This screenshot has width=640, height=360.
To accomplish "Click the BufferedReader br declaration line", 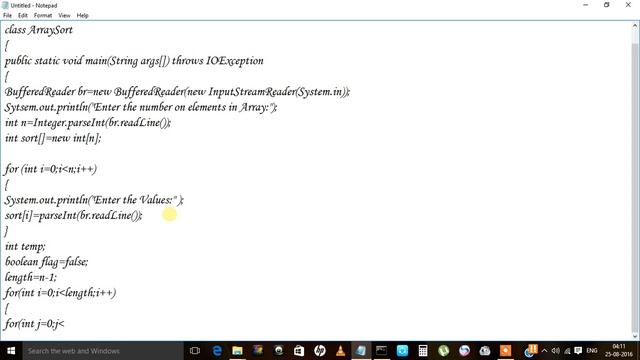I will click(x=177, y=92).
